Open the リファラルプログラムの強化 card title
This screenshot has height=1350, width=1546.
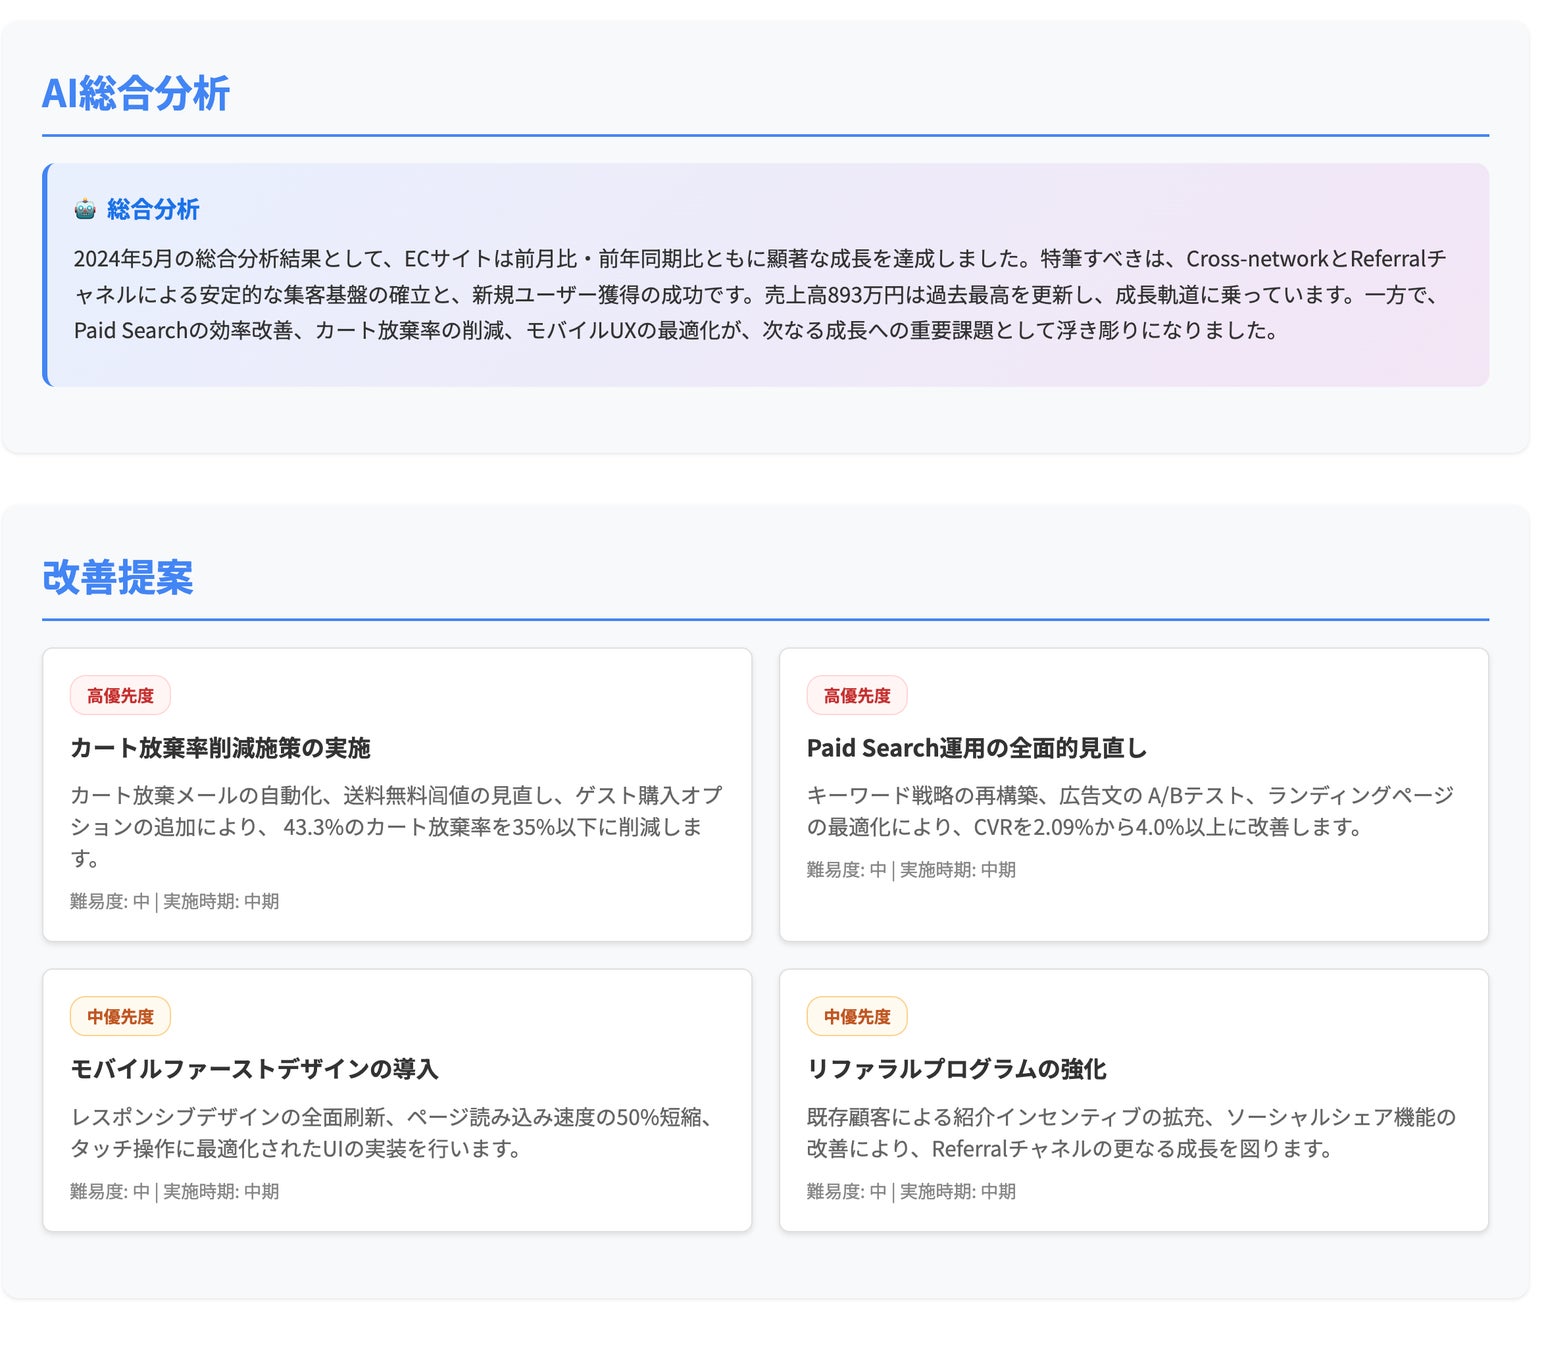(x=956, y=1069)
